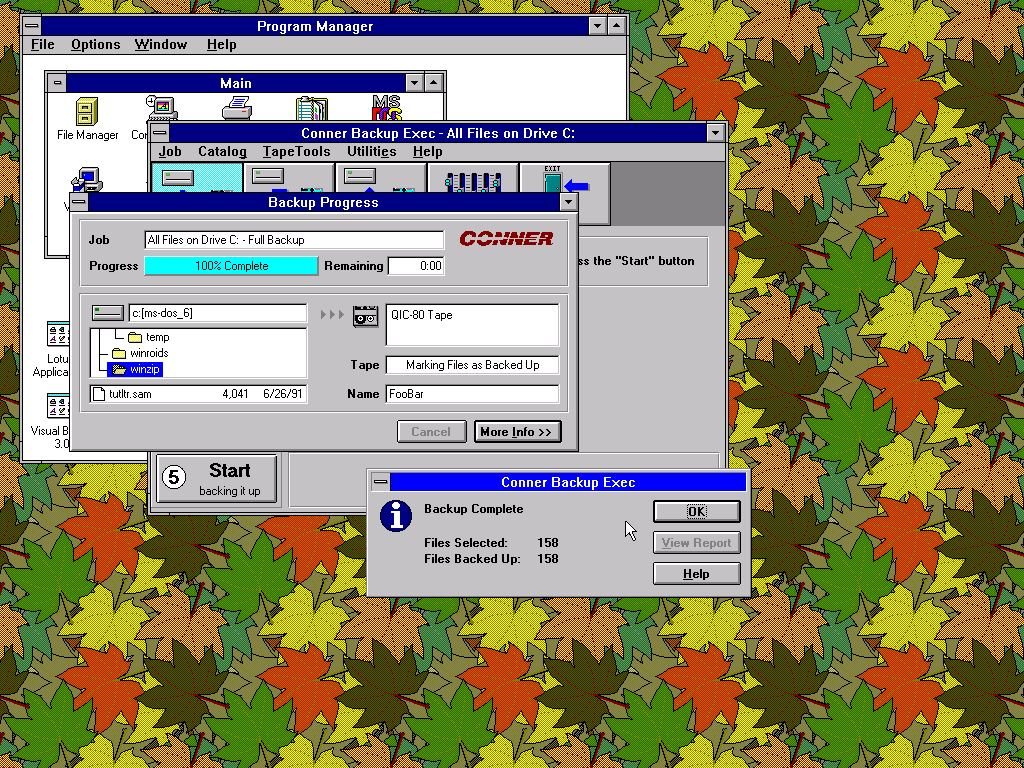The width and height of the screenshot is (1024, 768).
Task: Select the highlighted Backup toolbar button in Backup Exec
Action: [197, 178]
